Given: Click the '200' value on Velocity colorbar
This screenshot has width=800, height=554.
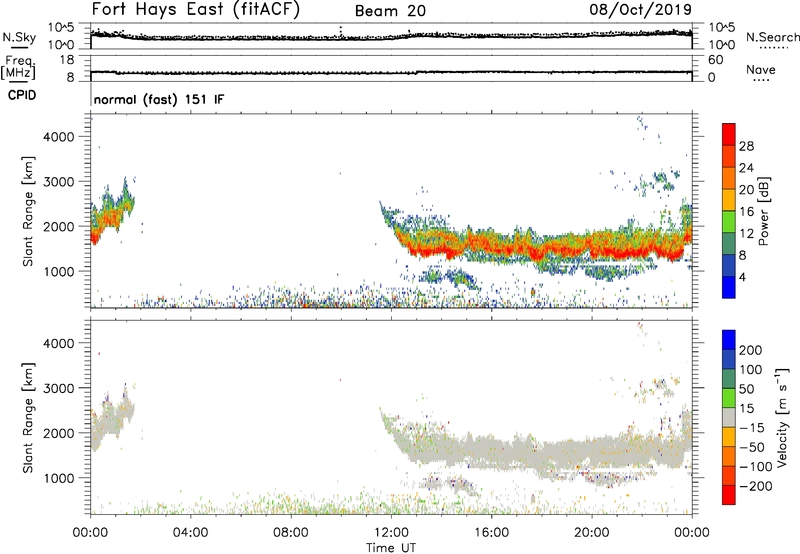Looking at the screenshot, I should coord(751,350).
